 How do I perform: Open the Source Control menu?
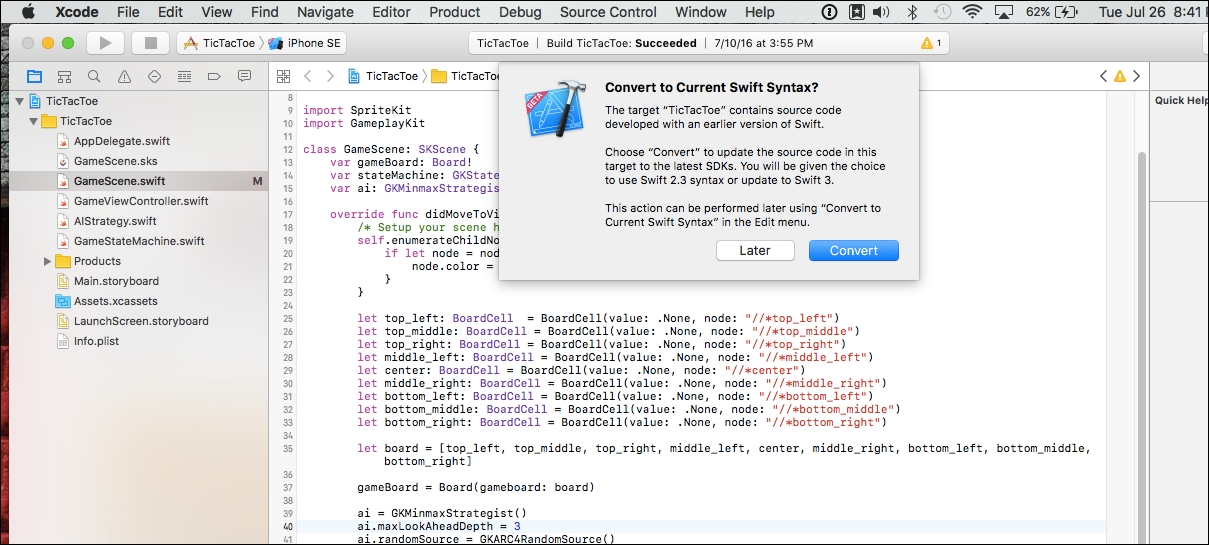(x=609, y=12)
